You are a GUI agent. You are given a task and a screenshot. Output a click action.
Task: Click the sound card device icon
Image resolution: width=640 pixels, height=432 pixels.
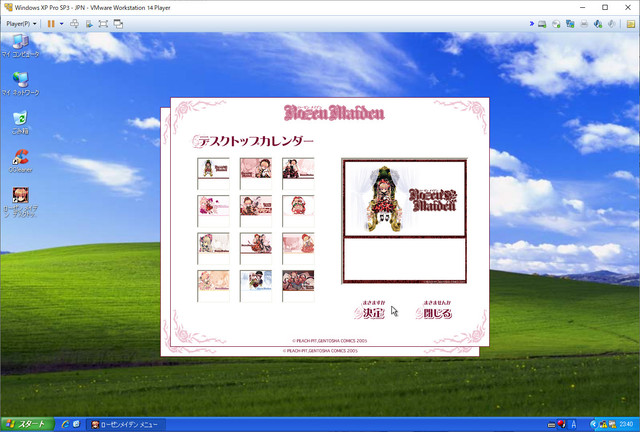point(598,24)
